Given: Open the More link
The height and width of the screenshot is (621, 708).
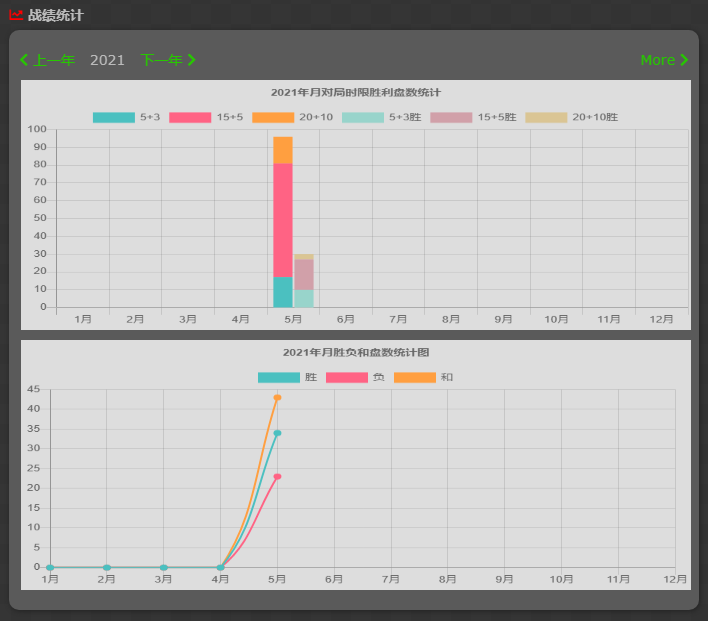Looking at the screenshot, I should (x=657, y=60).
